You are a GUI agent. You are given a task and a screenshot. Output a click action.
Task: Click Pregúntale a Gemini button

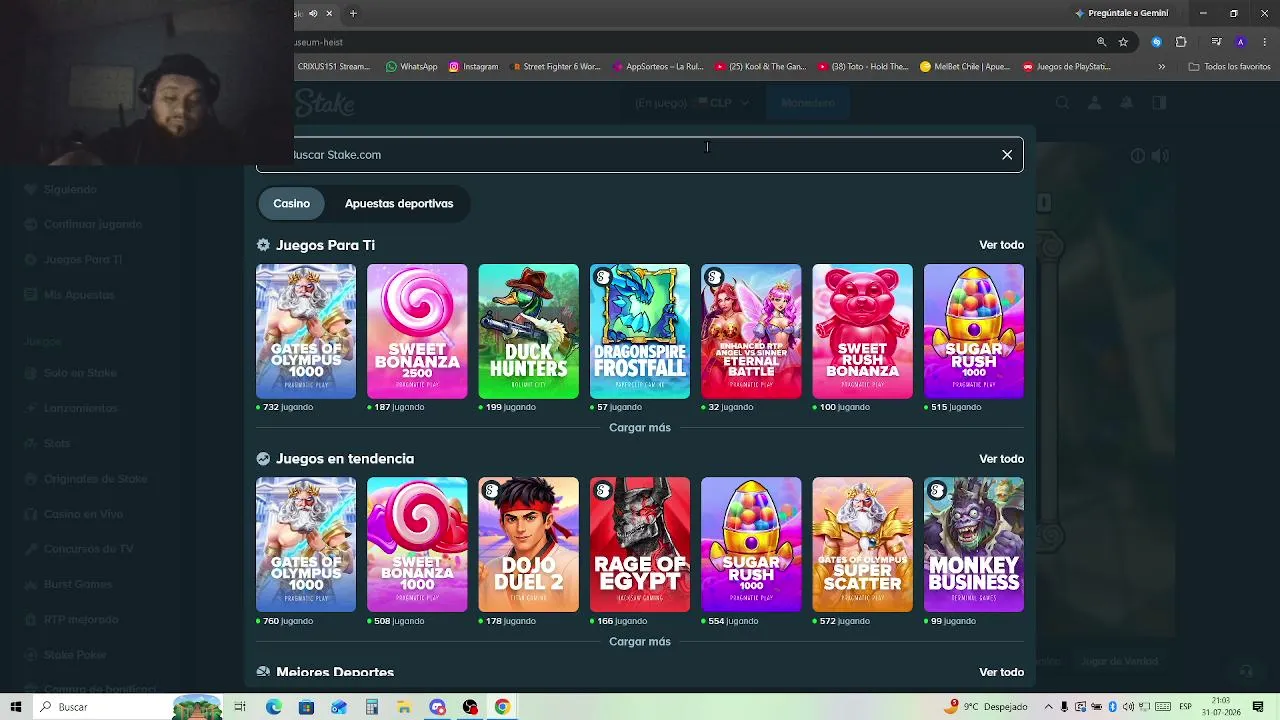[x=1121, y=13]
